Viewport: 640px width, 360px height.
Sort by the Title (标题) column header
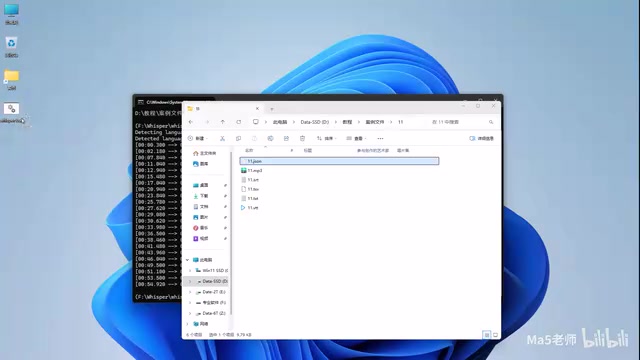pyautogui.click(x=308, y=151)
